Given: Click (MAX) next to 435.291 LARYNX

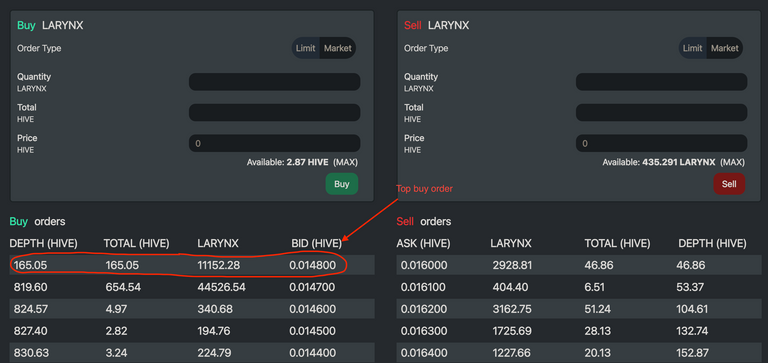Looking at the screenshot, I should (x=733, y=162).
